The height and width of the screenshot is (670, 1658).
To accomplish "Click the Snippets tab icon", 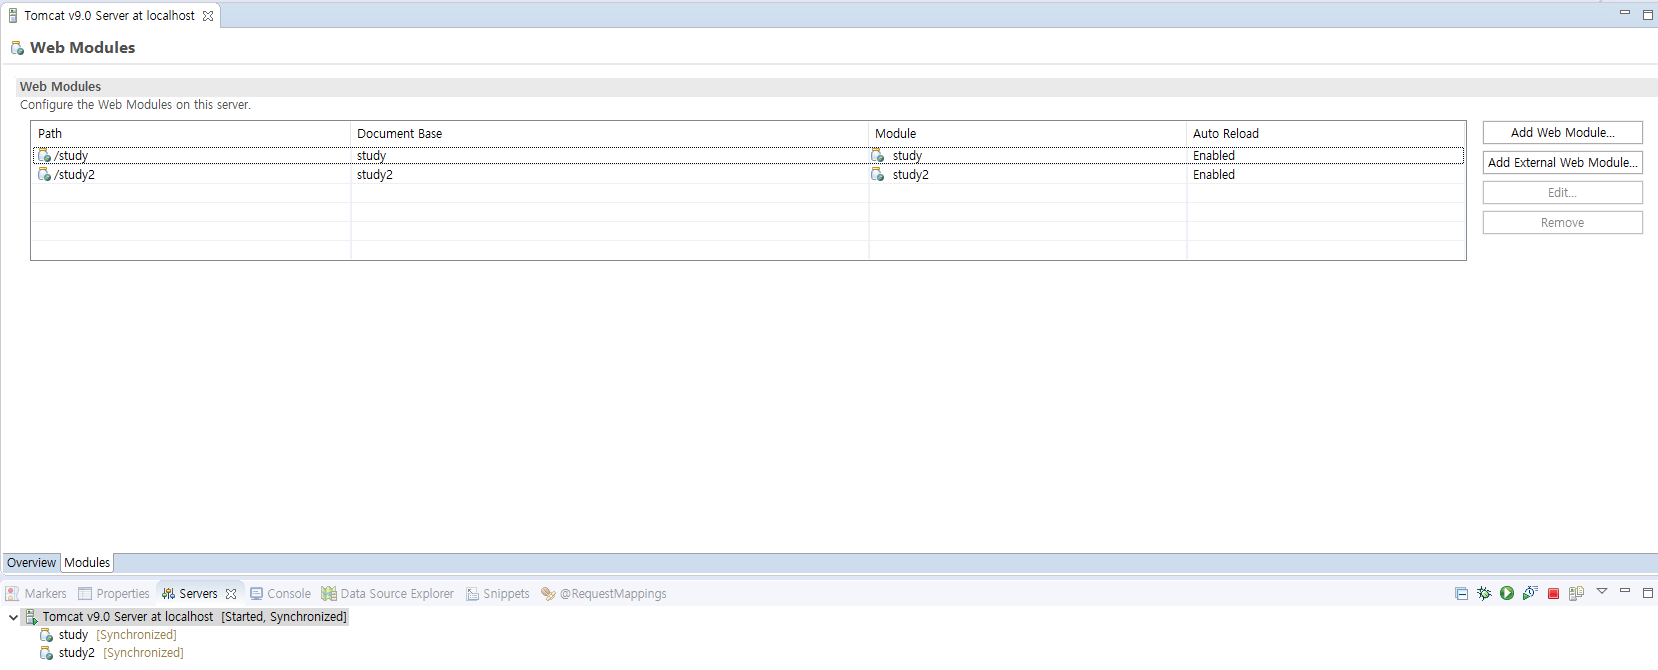I will click(473, 594).
